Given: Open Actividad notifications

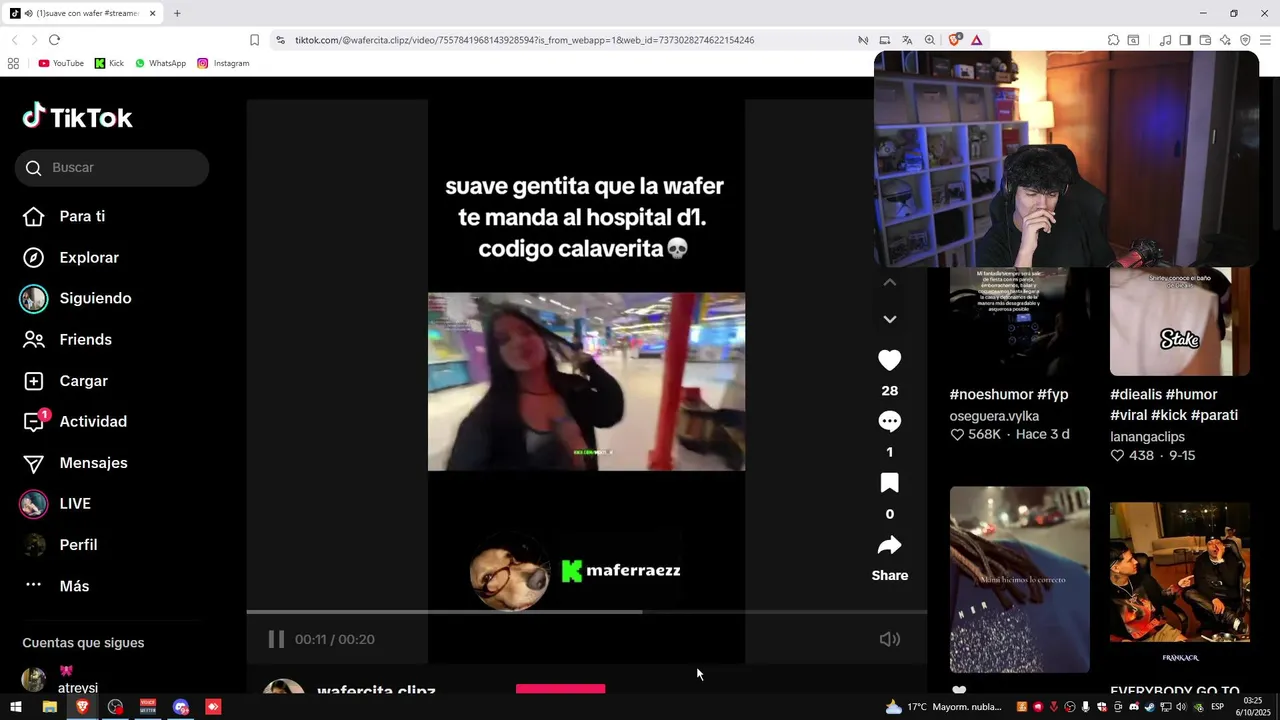Looking at the screenshot, I should [x=92, y=422].
